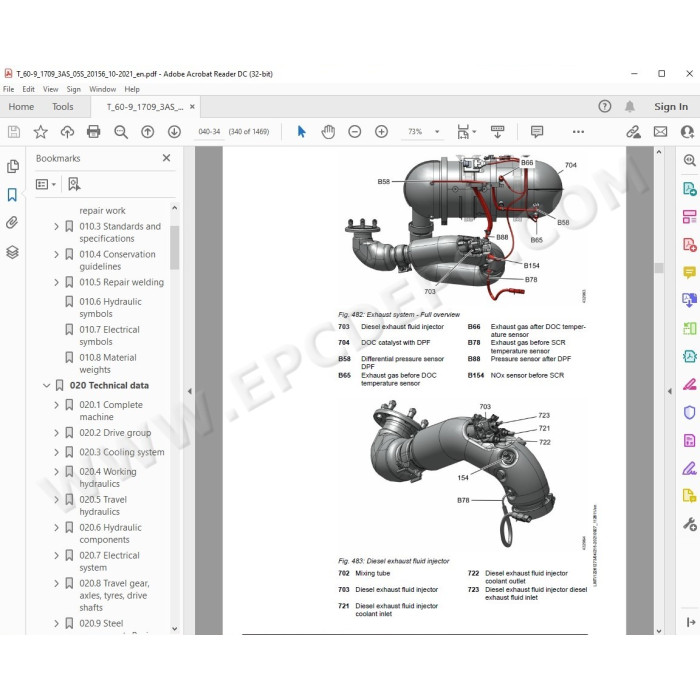
Task: Click the find current bookmark icon
Action: click(x=74, y=184)
